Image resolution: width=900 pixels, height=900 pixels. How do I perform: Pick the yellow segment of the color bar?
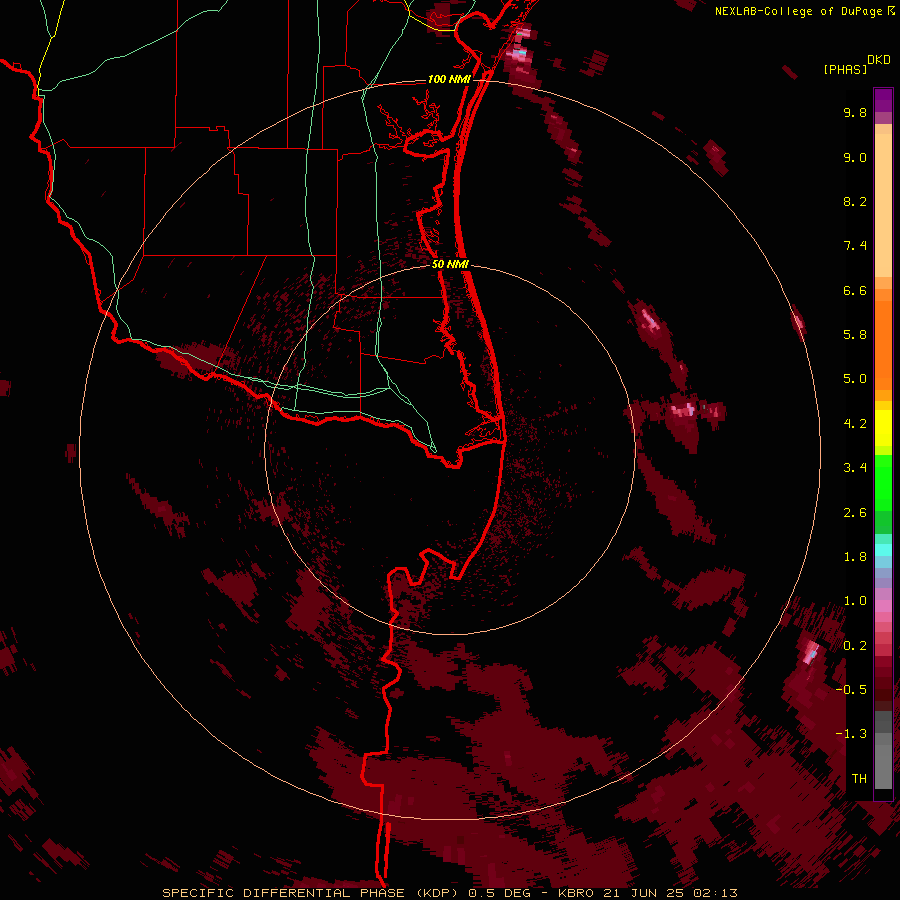point(883,428)
